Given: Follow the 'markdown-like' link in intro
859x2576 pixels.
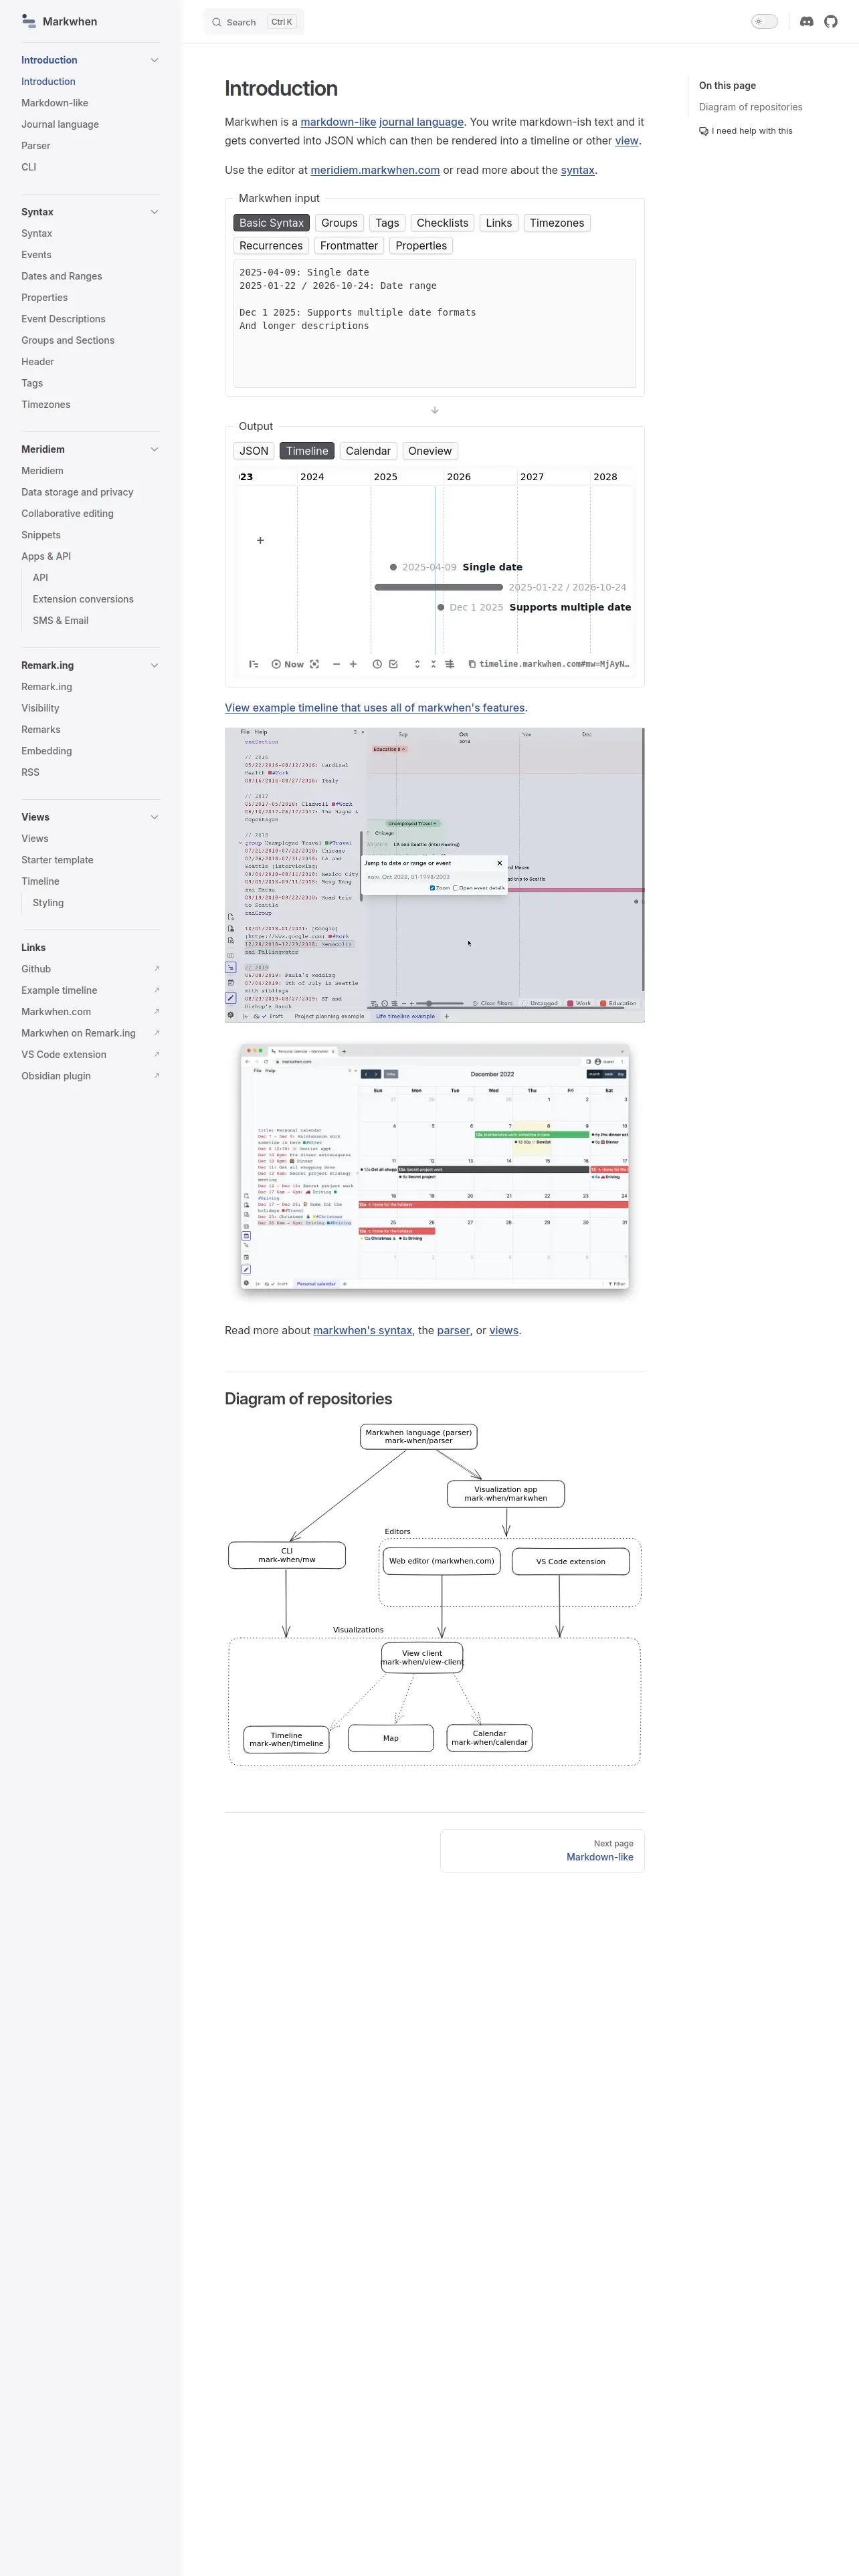Looking at the screenshot, I should [x=338, y=122].
